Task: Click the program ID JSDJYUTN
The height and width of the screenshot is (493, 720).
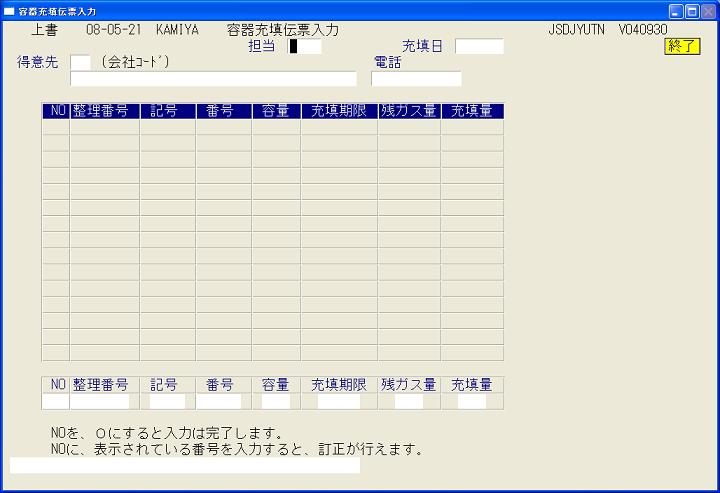Action: [576, 30]
